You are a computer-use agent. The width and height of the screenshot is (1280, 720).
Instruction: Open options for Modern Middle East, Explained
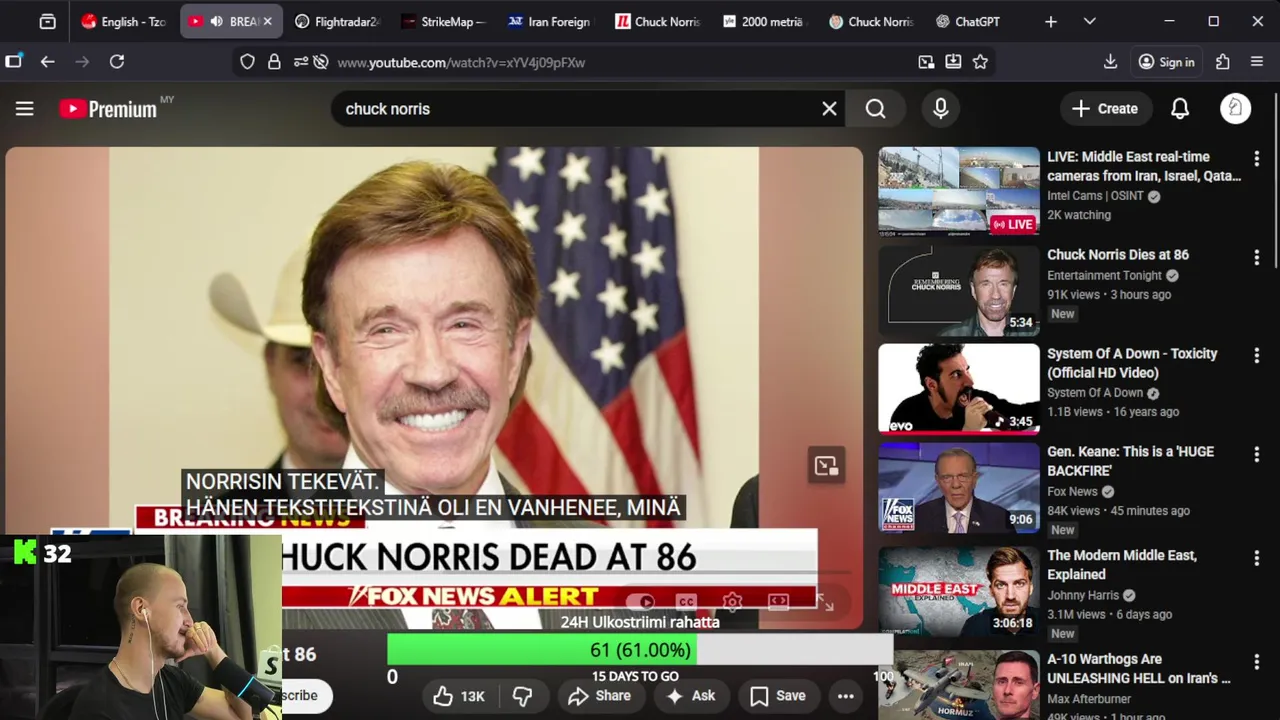click(x=1257, y=558)
